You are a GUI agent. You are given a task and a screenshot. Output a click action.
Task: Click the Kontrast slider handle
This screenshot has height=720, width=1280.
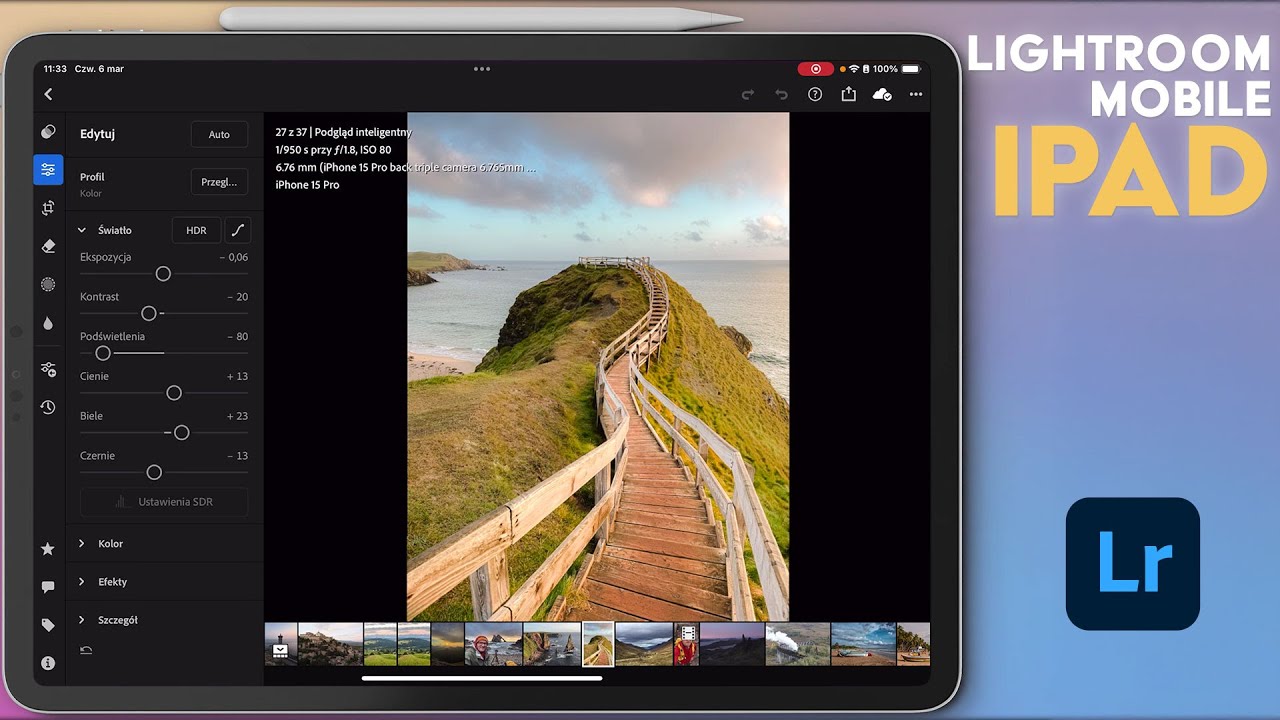(x=149, y=313)
